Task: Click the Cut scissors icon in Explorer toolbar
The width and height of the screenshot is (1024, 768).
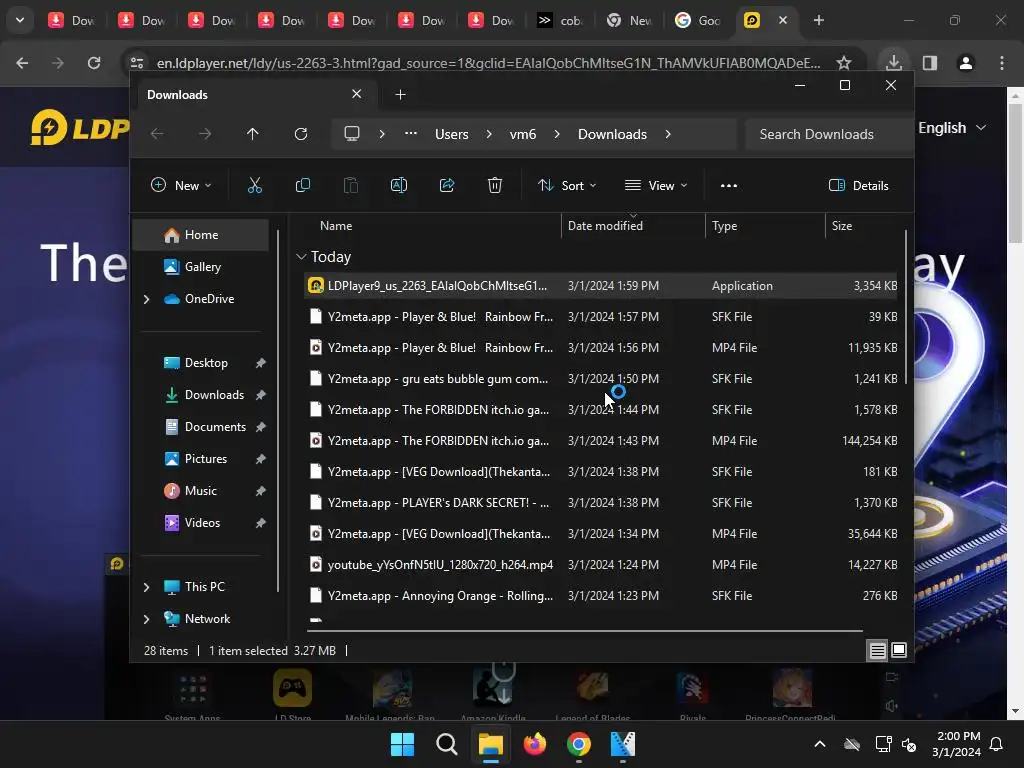Action: (x=255, y=185)
